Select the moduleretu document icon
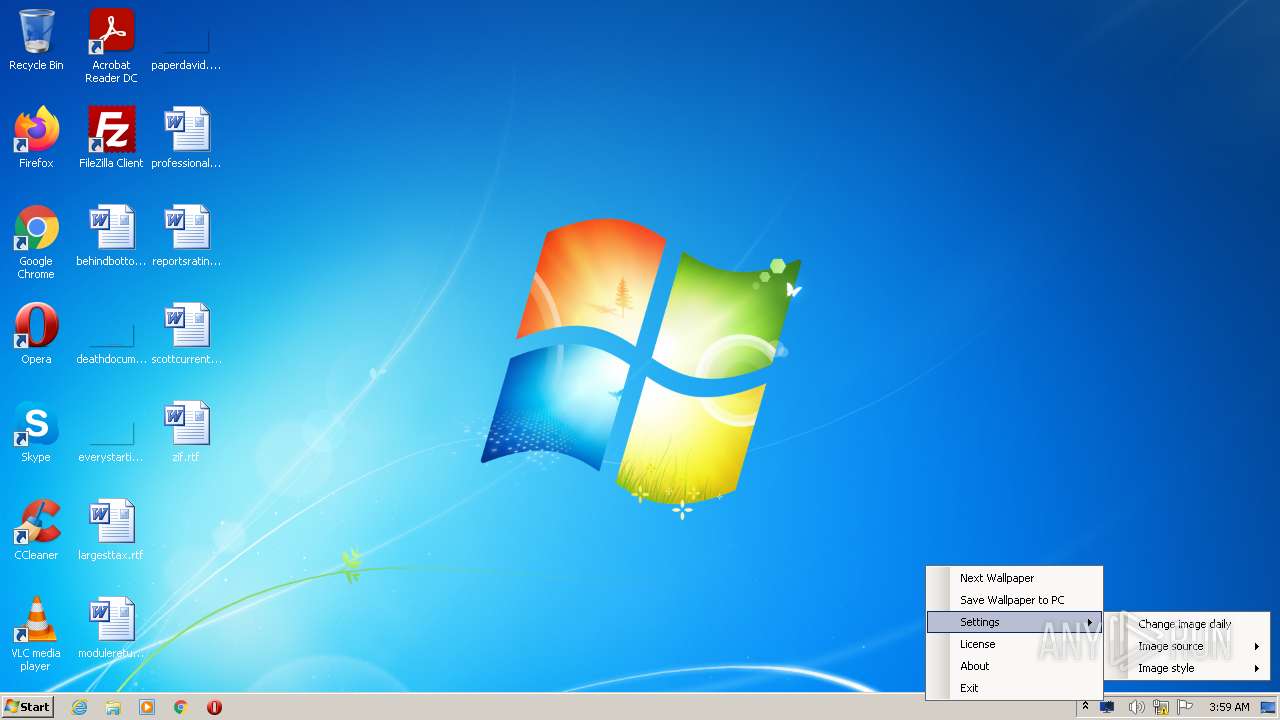The width and height of the screenshot is (1280, 720). click(111, 628)
